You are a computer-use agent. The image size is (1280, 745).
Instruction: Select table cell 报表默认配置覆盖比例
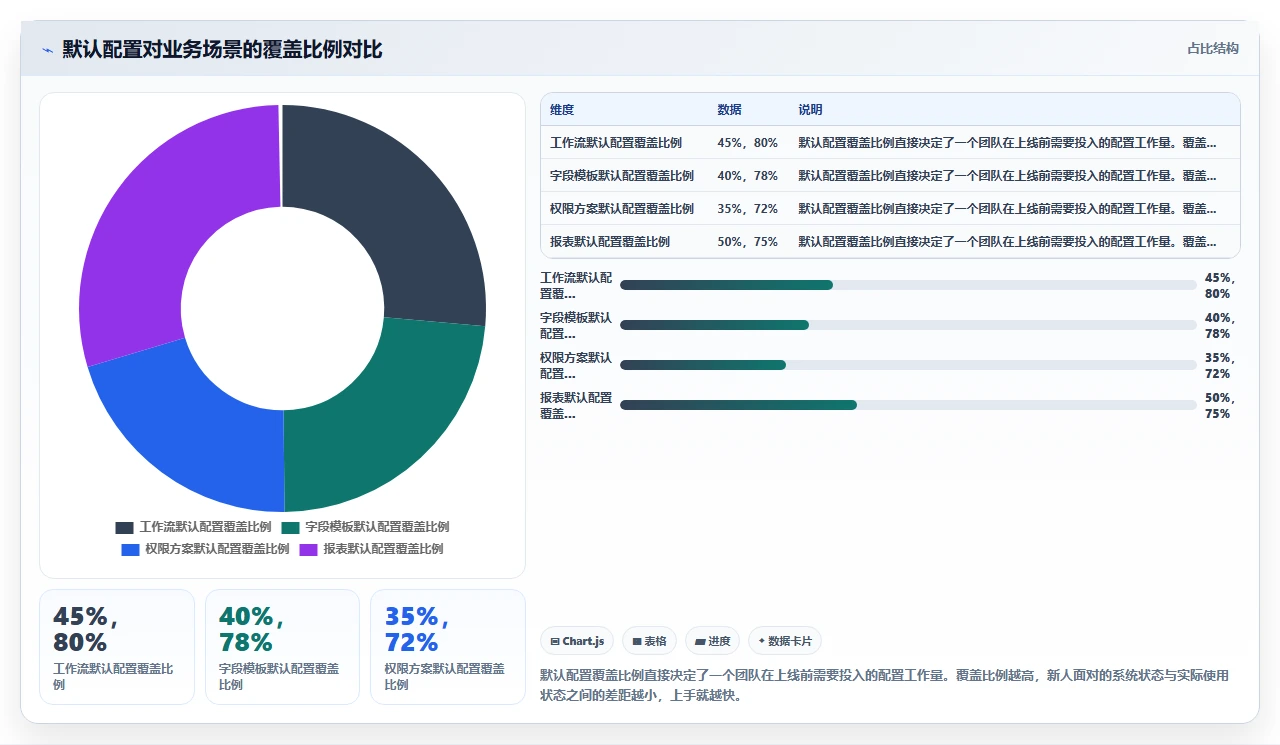click(x=610, y=242)
